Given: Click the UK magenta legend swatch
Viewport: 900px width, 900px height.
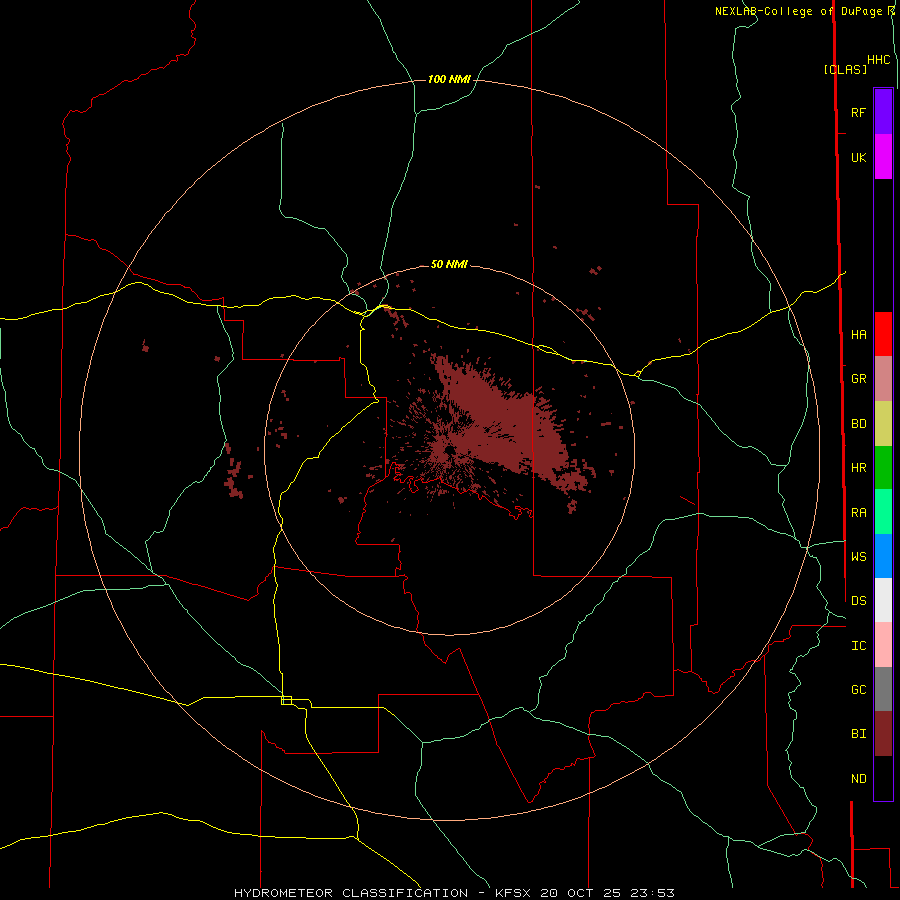Looking at the screenshot, I should (883, 157).
